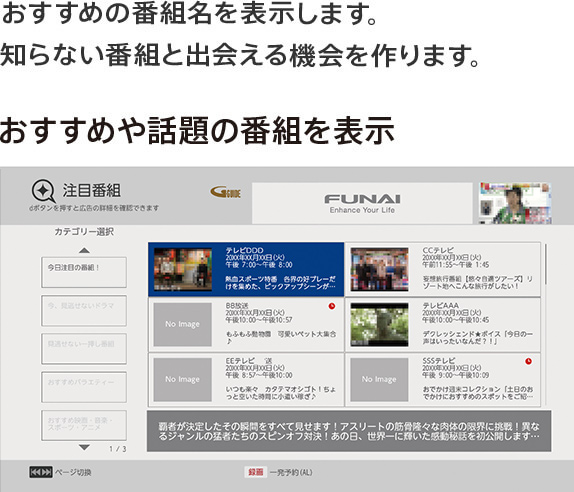Image resolution: width=574 pixels, height=492 pixels.
Task: Select the おすすめバラエティー category
Action: click(x=84, y=387)
